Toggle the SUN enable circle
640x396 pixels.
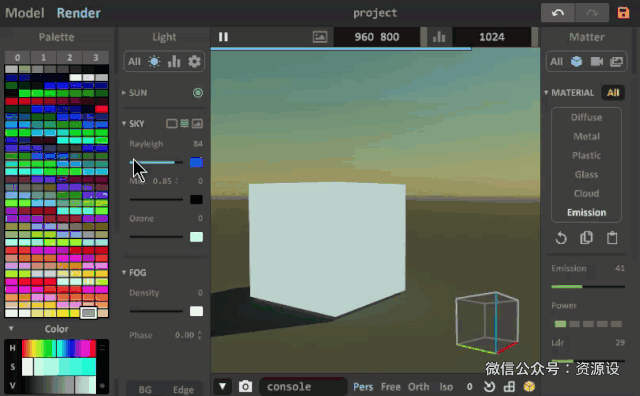(198, 93)
